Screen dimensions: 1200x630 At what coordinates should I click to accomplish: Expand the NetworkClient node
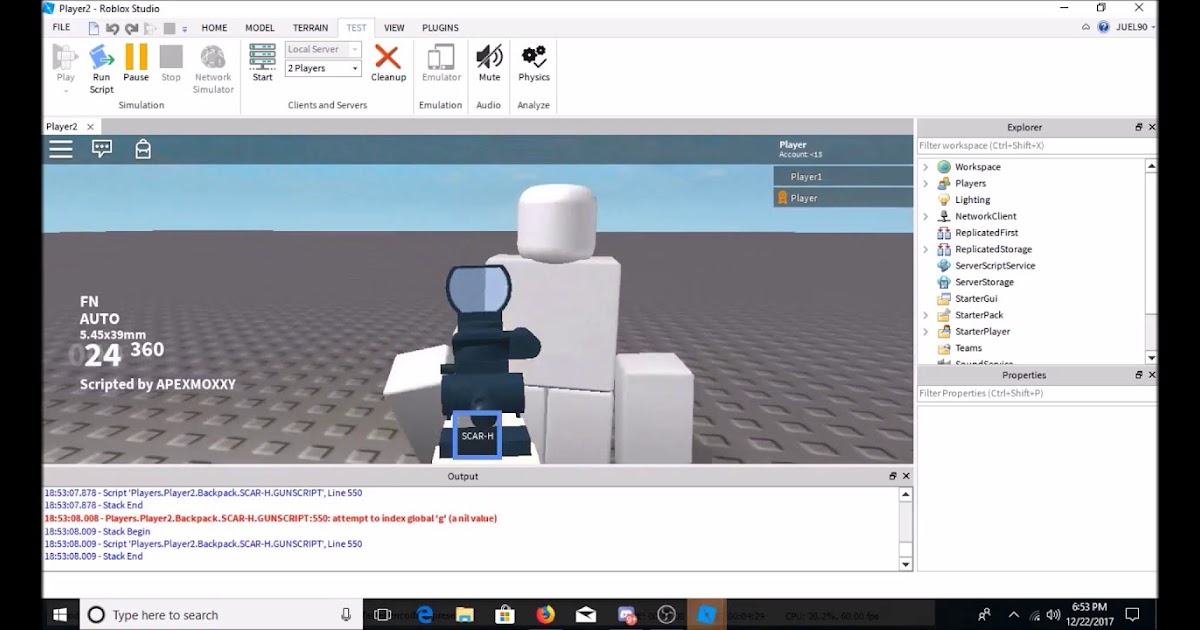click(x=925, y=216)
